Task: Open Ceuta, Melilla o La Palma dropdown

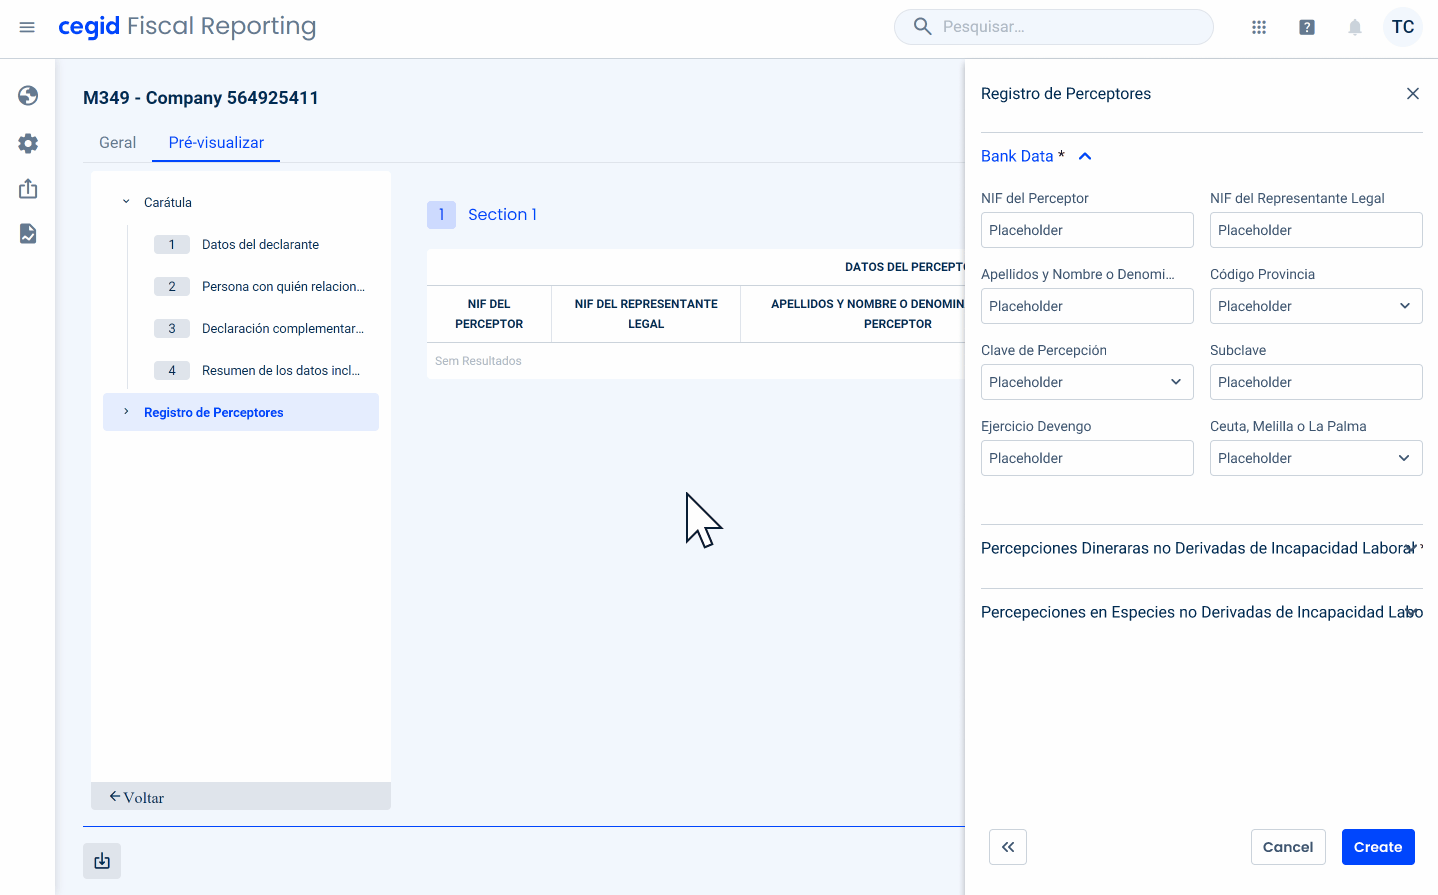Action: 1315,458
